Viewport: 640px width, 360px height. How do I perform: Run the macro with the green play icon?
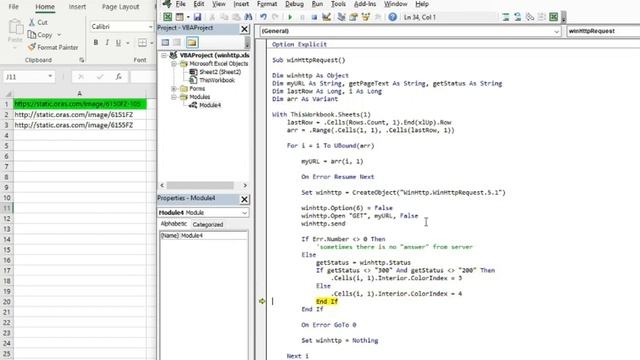point(290,17)
